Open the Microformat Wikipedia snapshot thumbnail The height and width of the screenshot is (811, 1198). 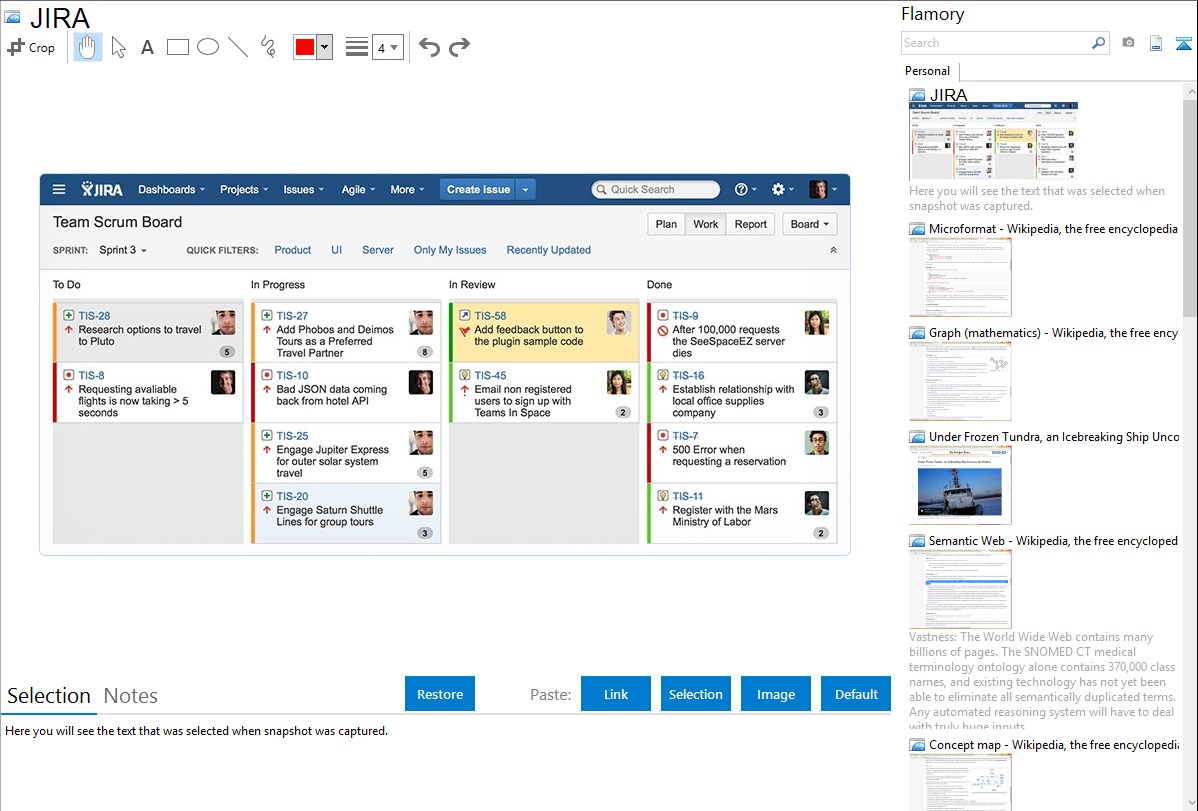(960, 277)
